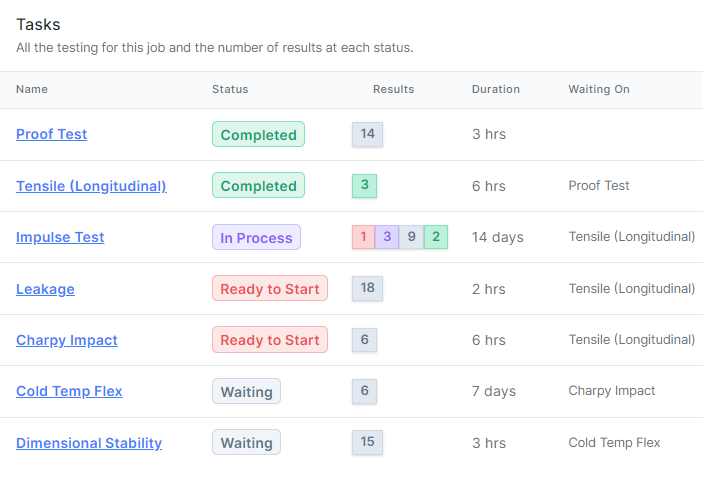This screenshot has width=703, height=478.
Task: Click the Status column header
Action: click(230, 89)
